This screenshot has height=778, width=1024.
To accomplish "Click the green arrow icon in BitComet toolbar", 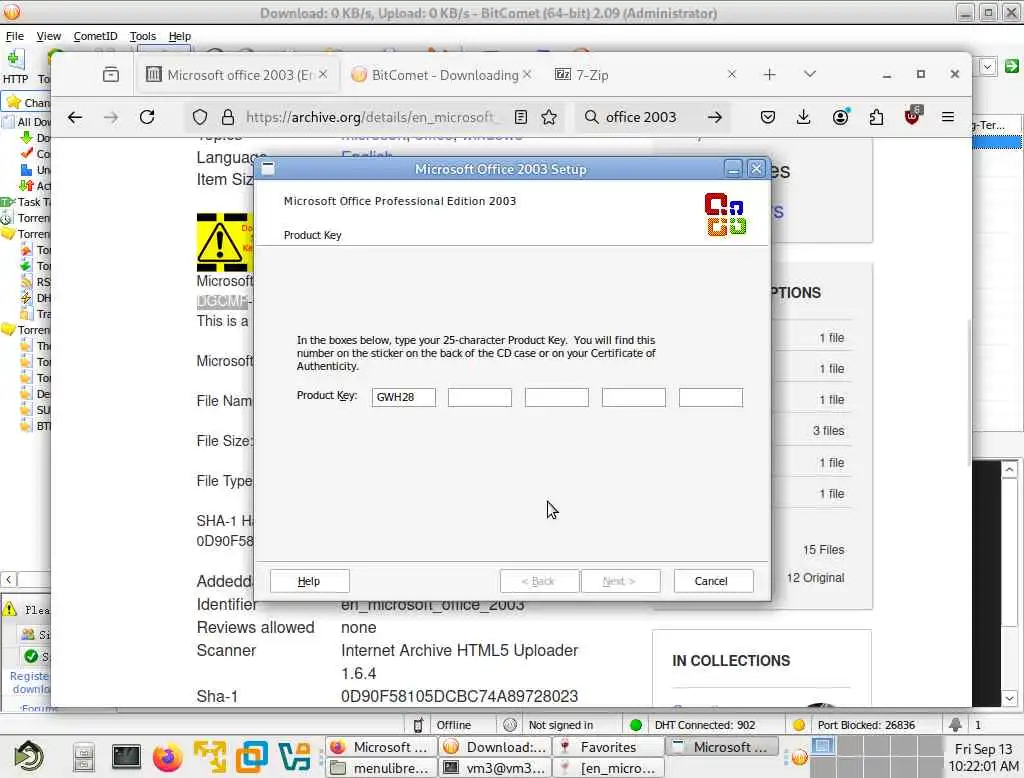I will point(1012,65).
